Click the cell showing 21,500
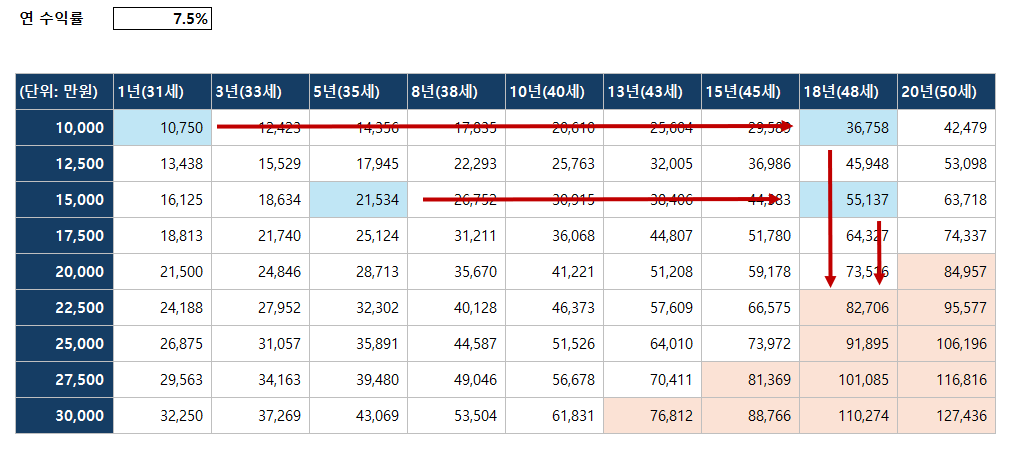This screenshot has height=449, width=1011. point(162,272)
